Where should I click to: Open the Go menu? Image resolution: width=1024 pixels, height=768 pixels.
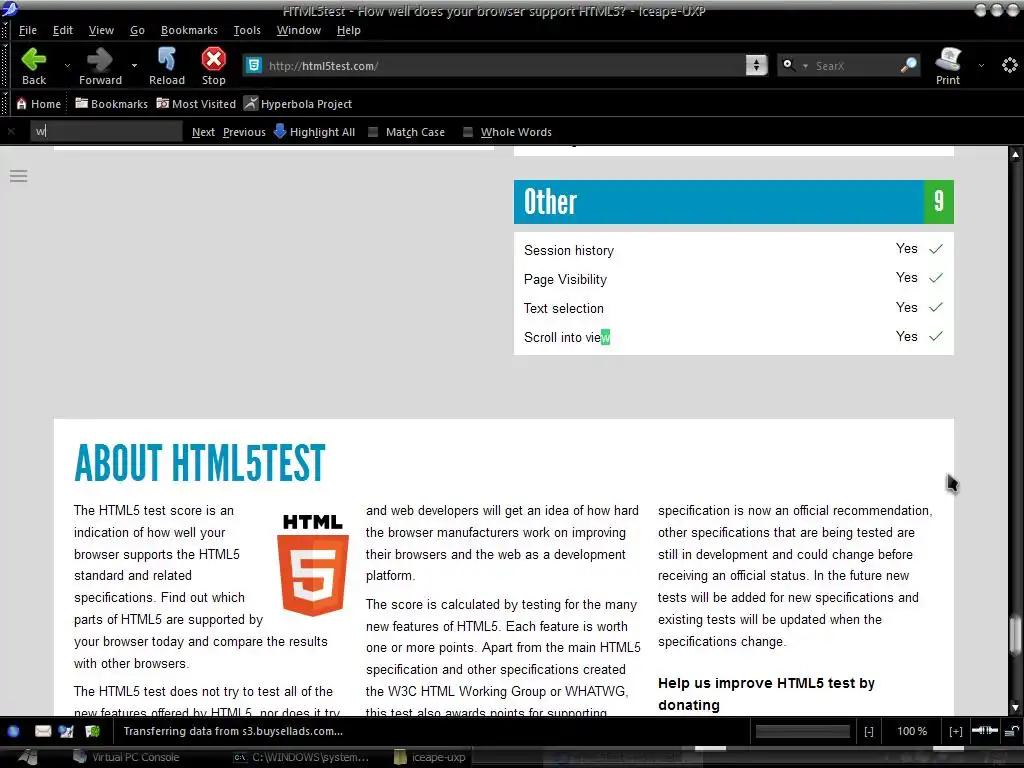[x=137, y=30]
